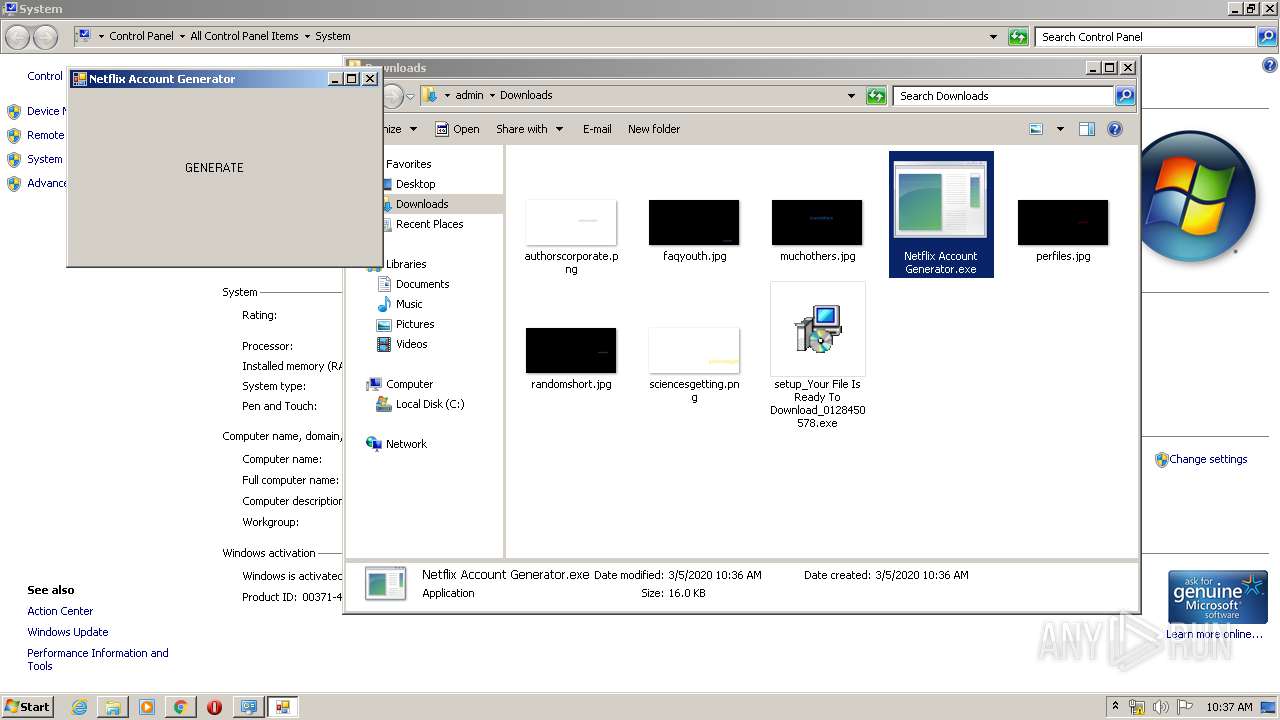Image resolution: width=1280 pixels, height=720 pixels.
Task: Open Recent Places in navigation pane
Action: pos(429,224)
